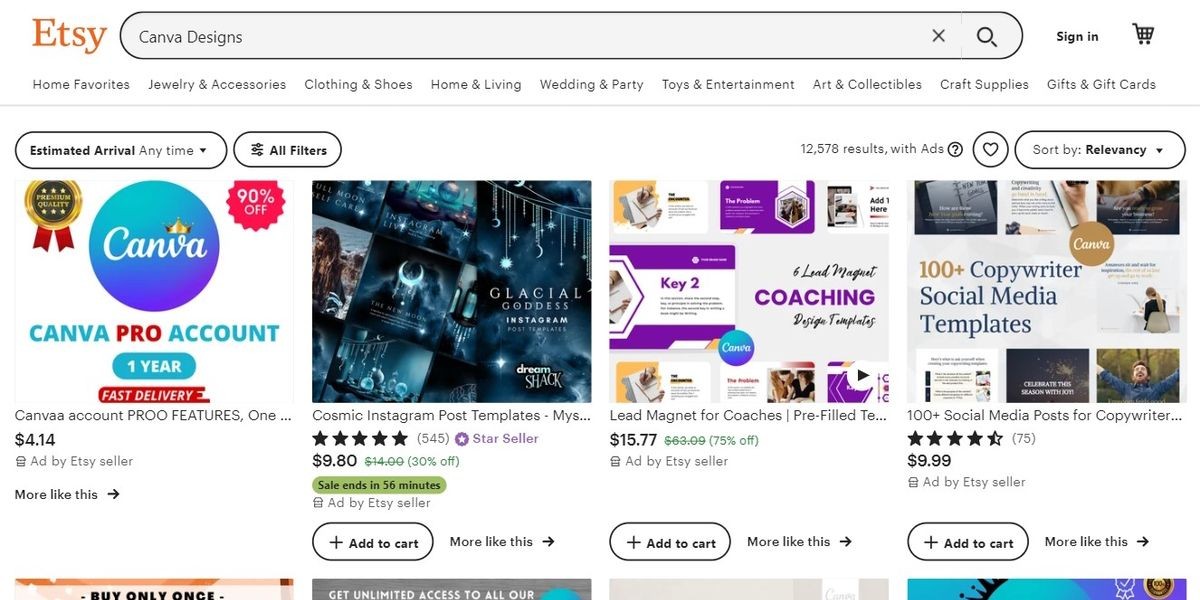Screen dimensions: 1200x600
Task: Click the $4.14 price
Action: click(35, 439)
